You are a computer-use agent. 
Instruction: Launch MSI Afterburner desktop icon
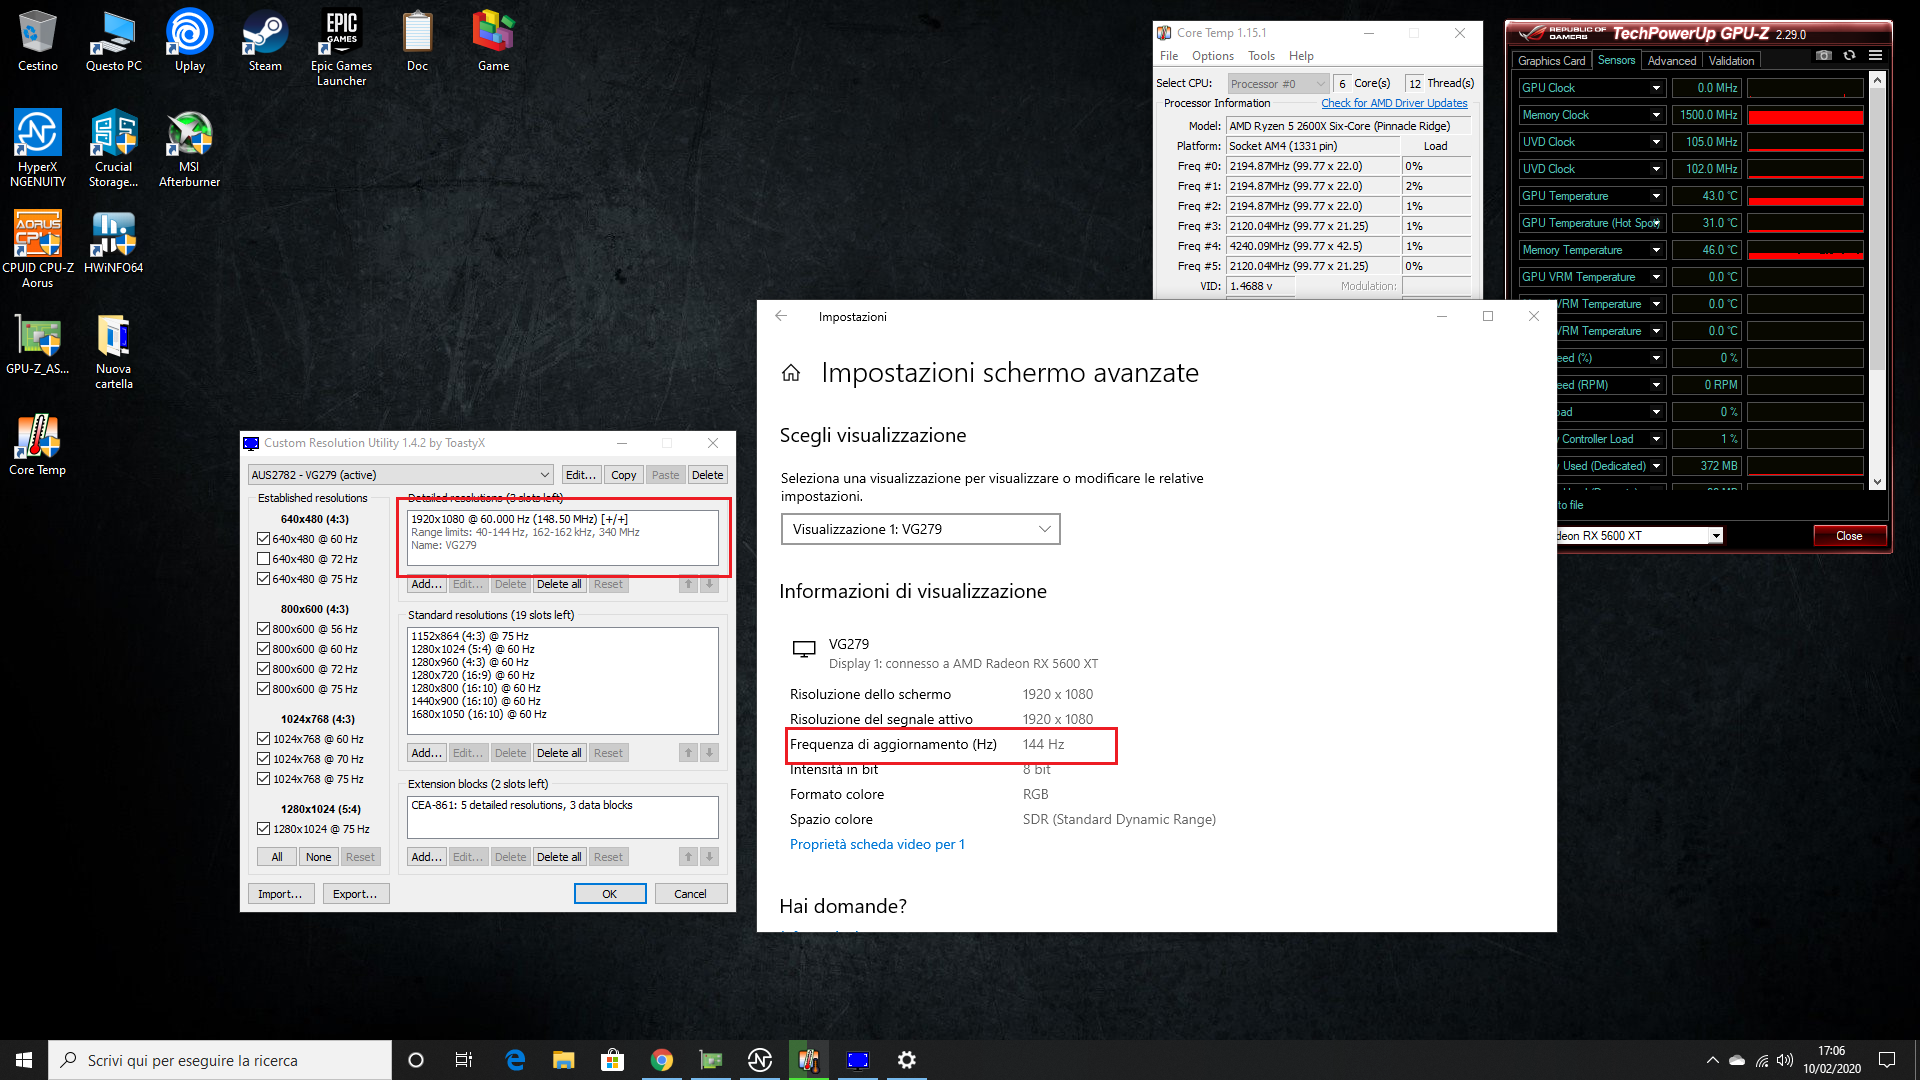pos(189,148)
